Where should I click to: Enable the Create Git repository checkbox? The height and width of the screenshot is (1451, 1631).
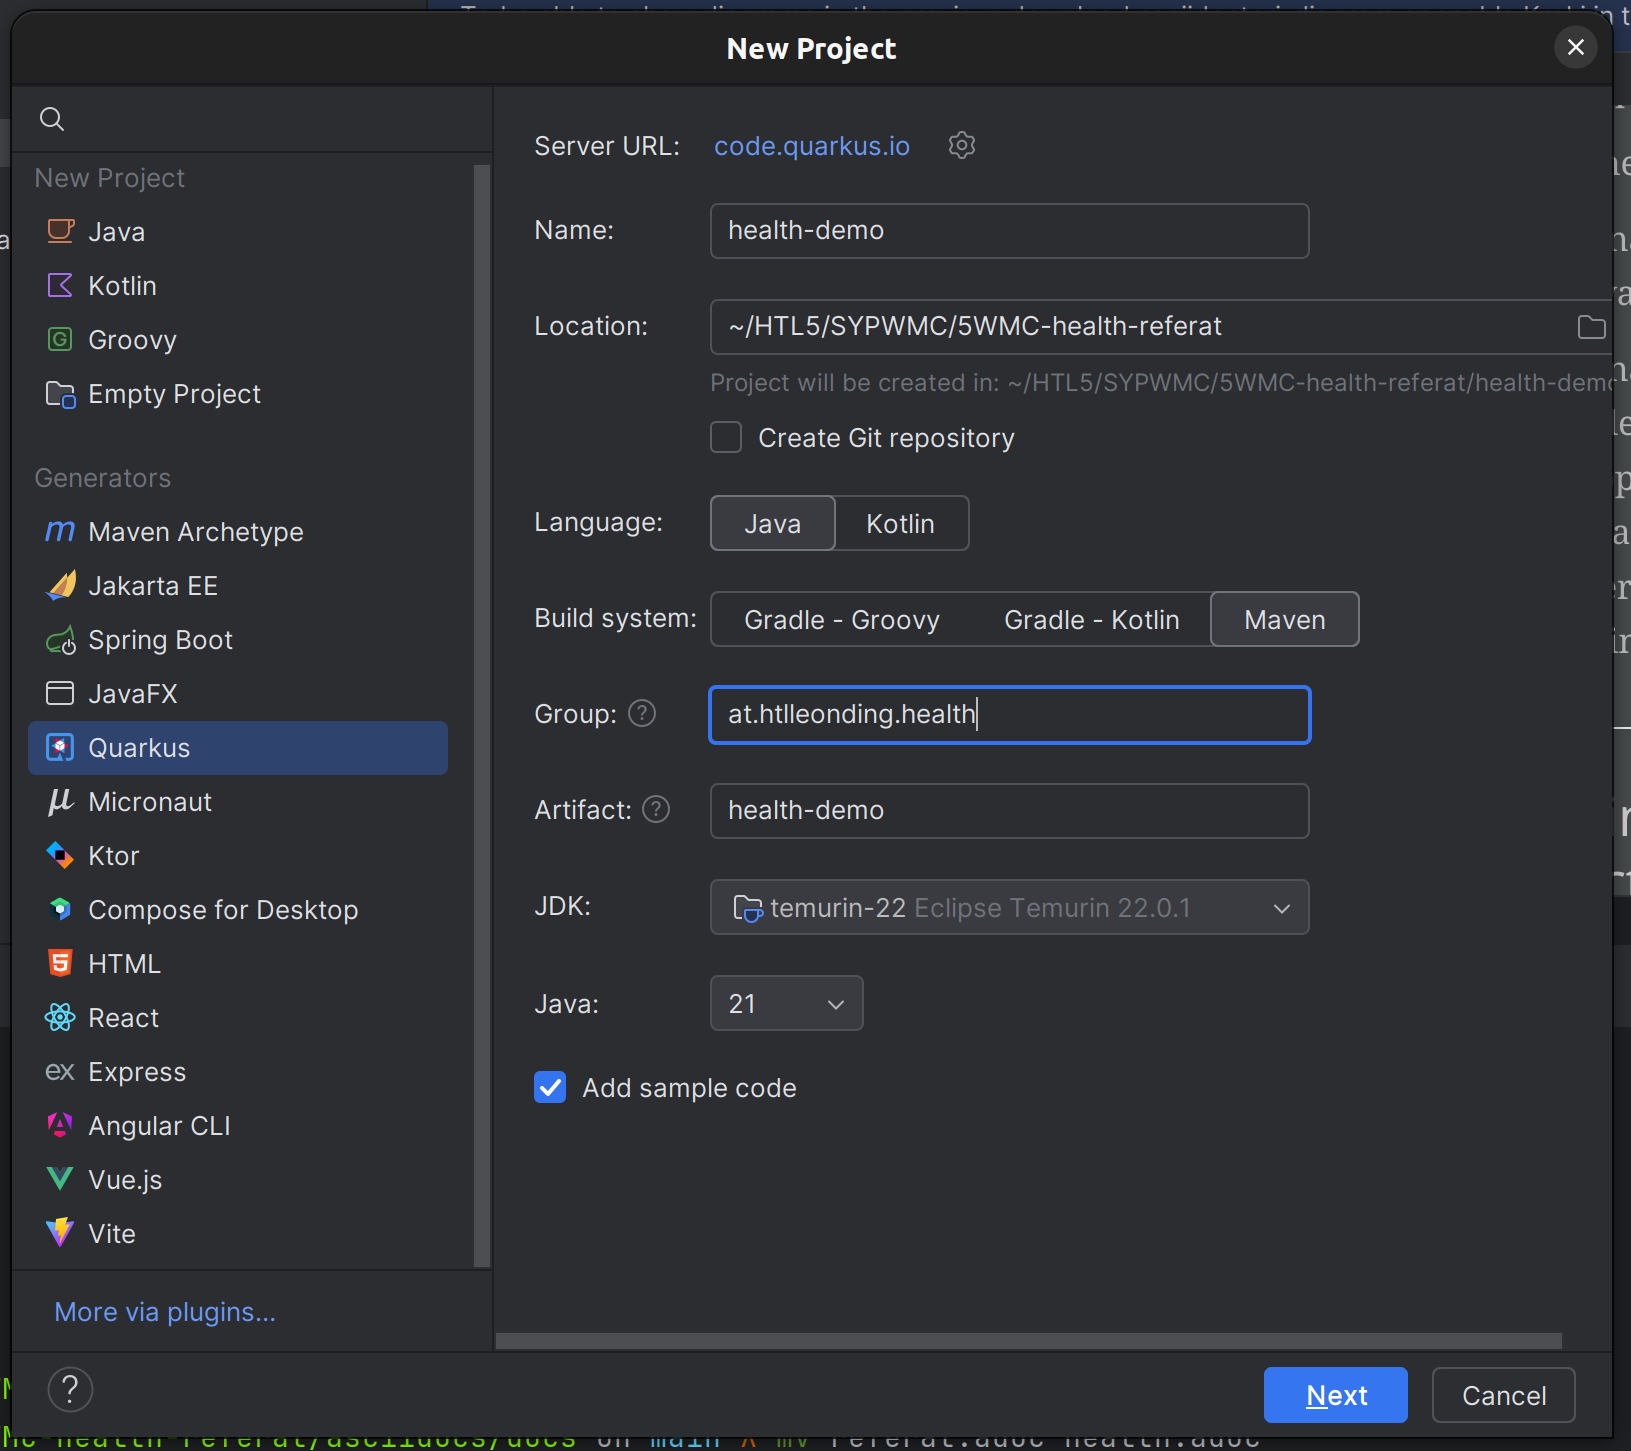click(726, 438)
